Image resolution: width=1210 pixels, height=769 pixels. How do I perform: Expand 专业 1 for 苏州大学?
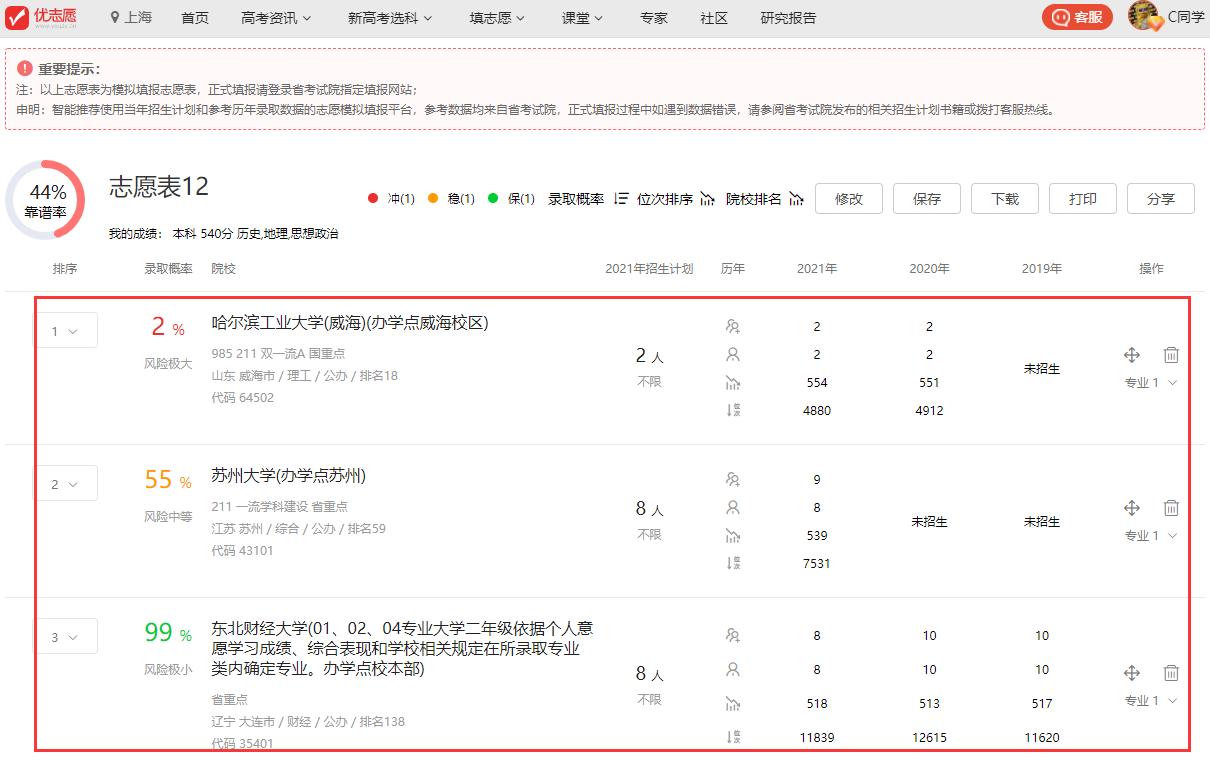click(1151, 535)
